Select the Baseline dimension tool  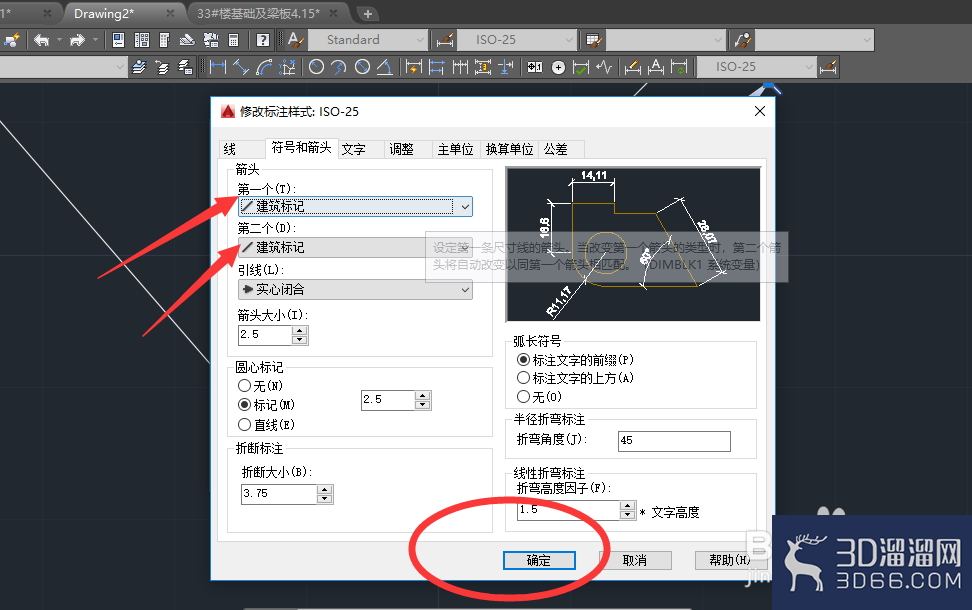(x=437, y=67)
